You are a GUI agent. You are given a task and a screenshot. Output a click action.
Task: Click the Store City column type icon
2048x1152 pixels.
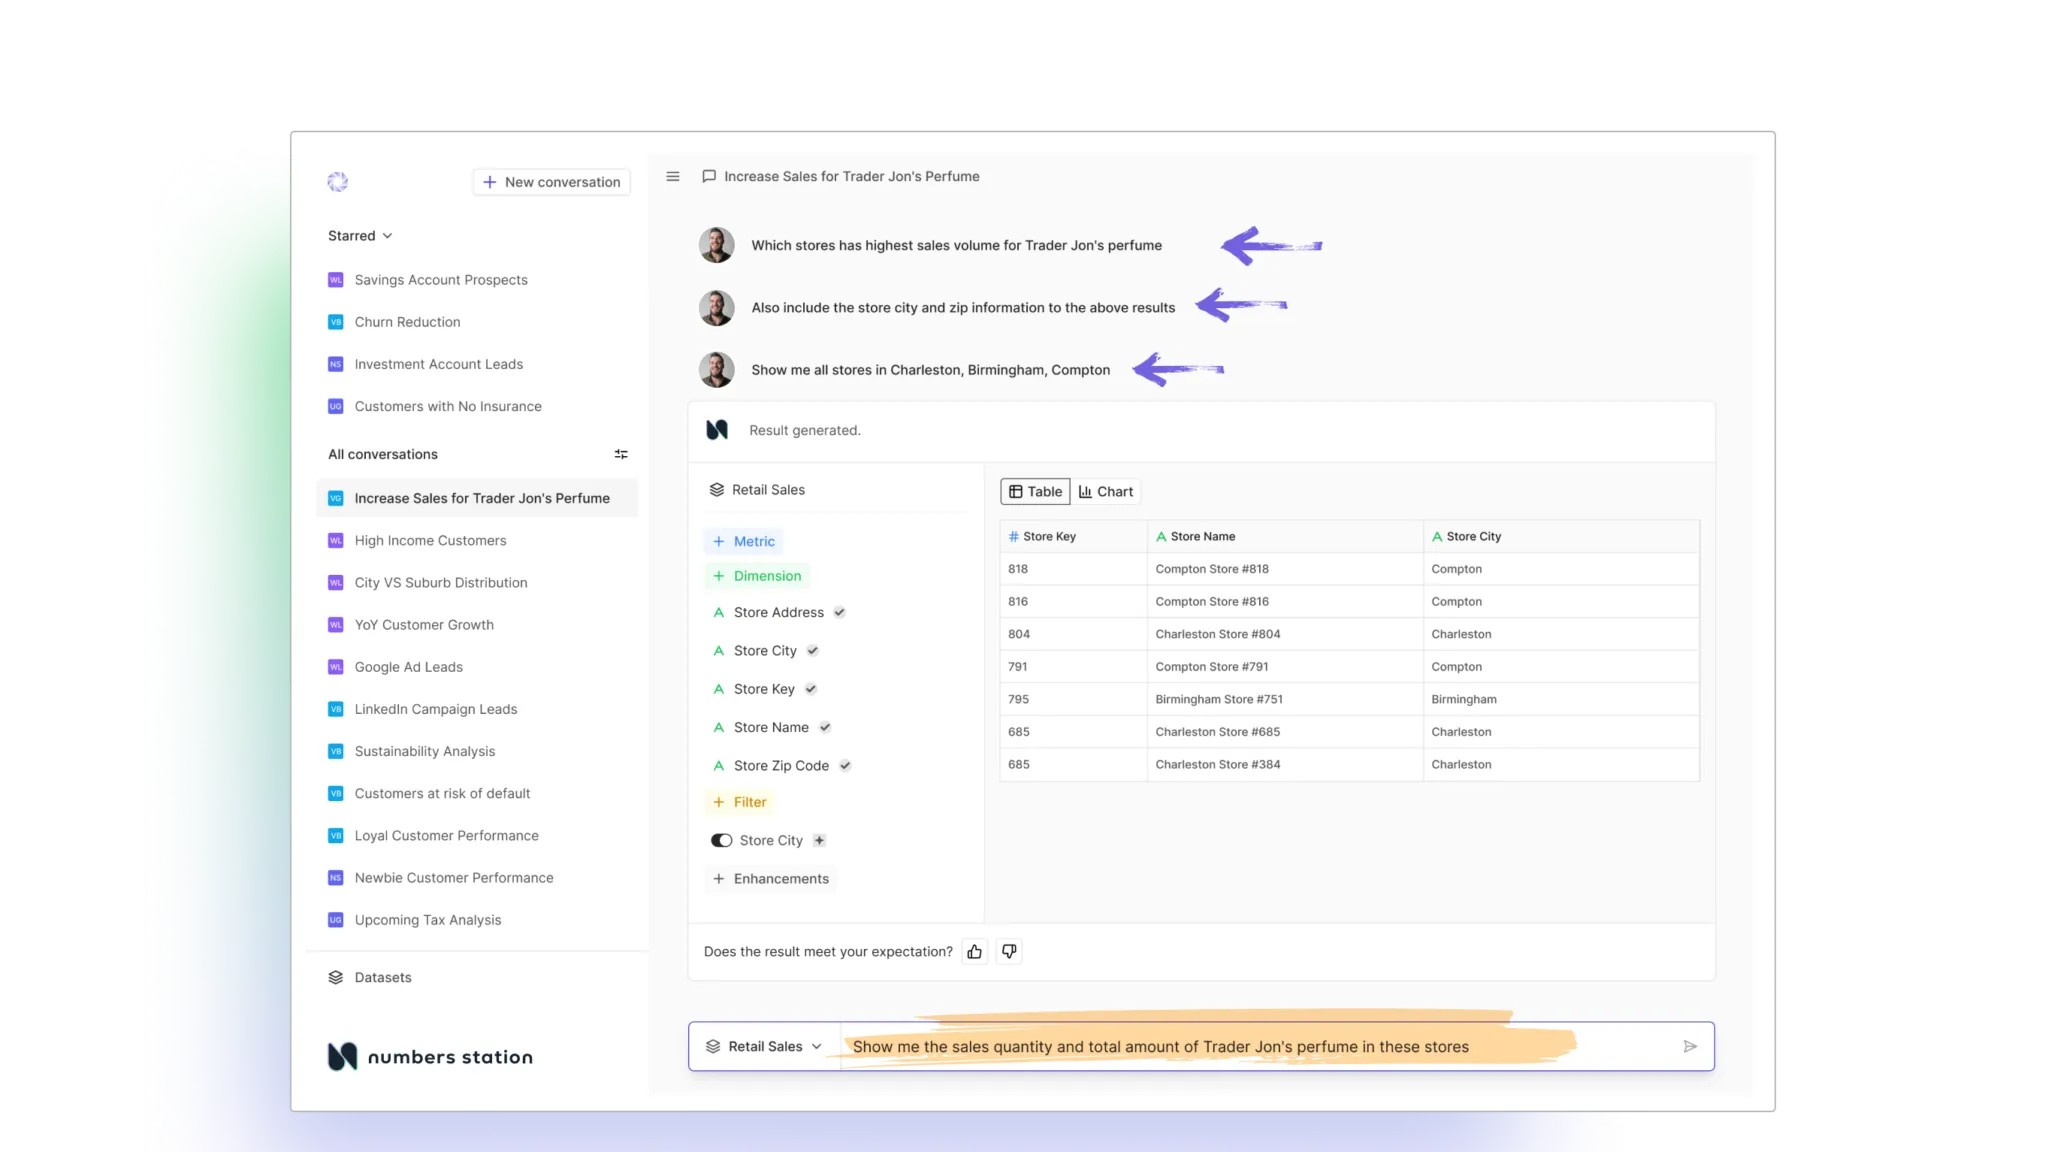click(1437, 536)
